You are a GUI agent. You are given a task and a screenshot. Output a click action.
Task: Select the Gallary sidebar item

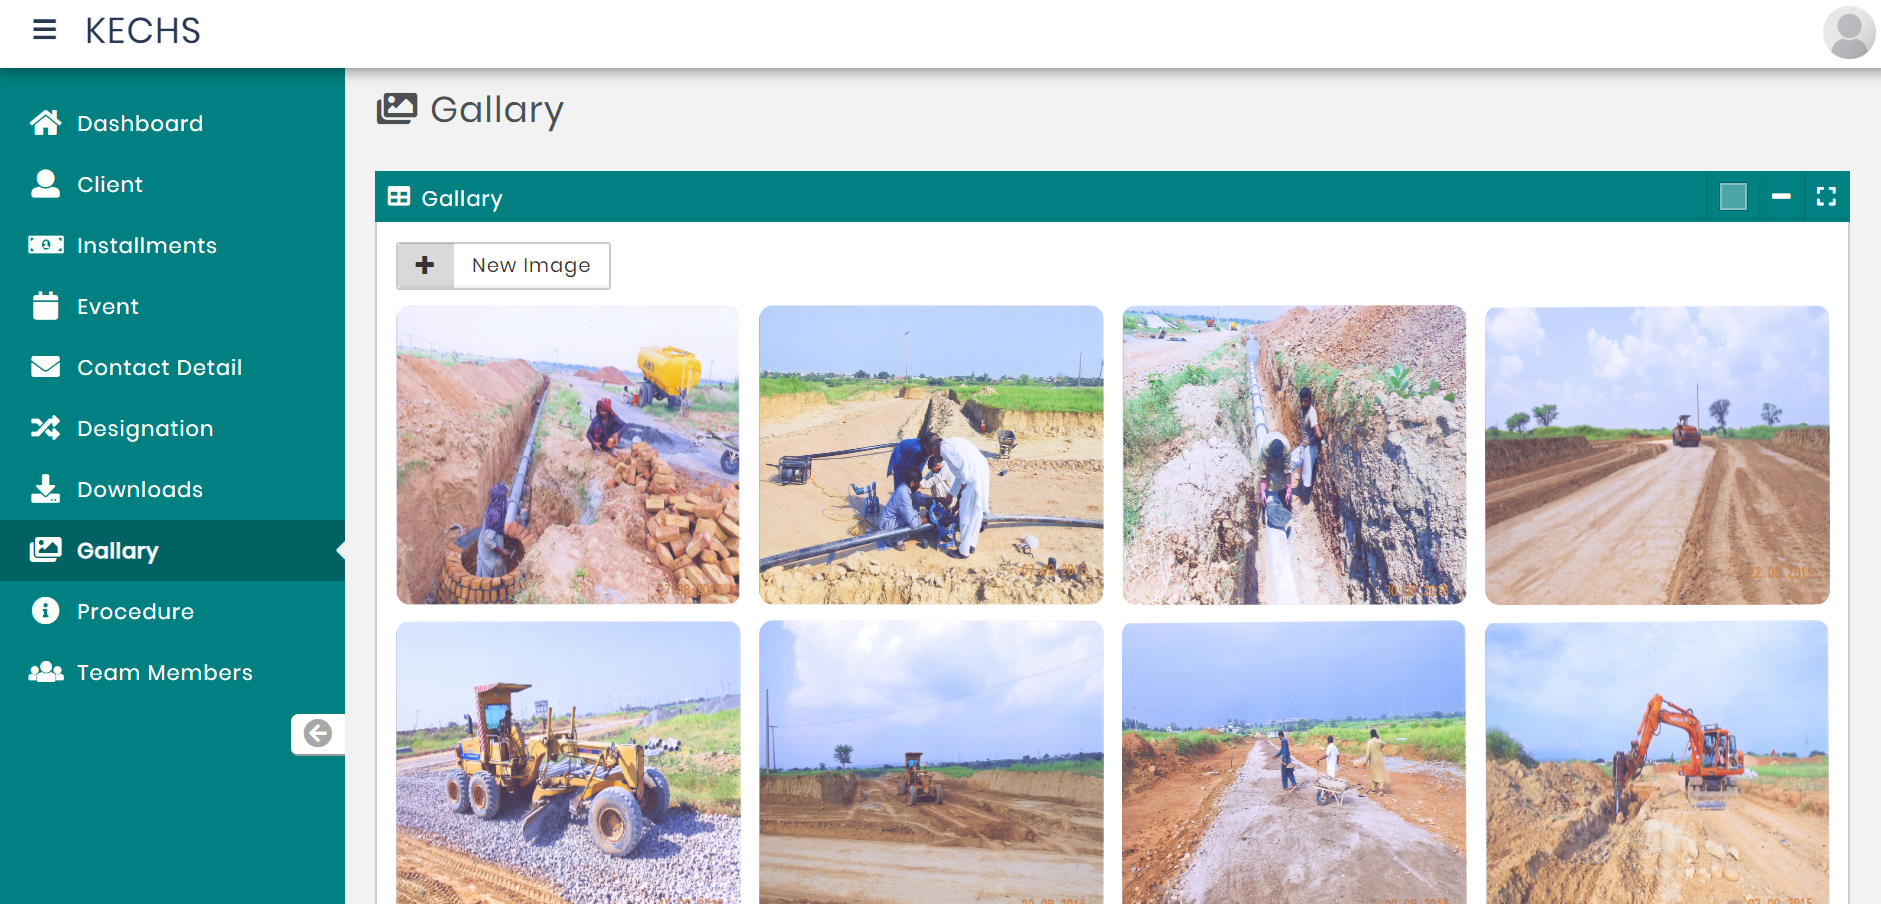[x=118, y=550]
